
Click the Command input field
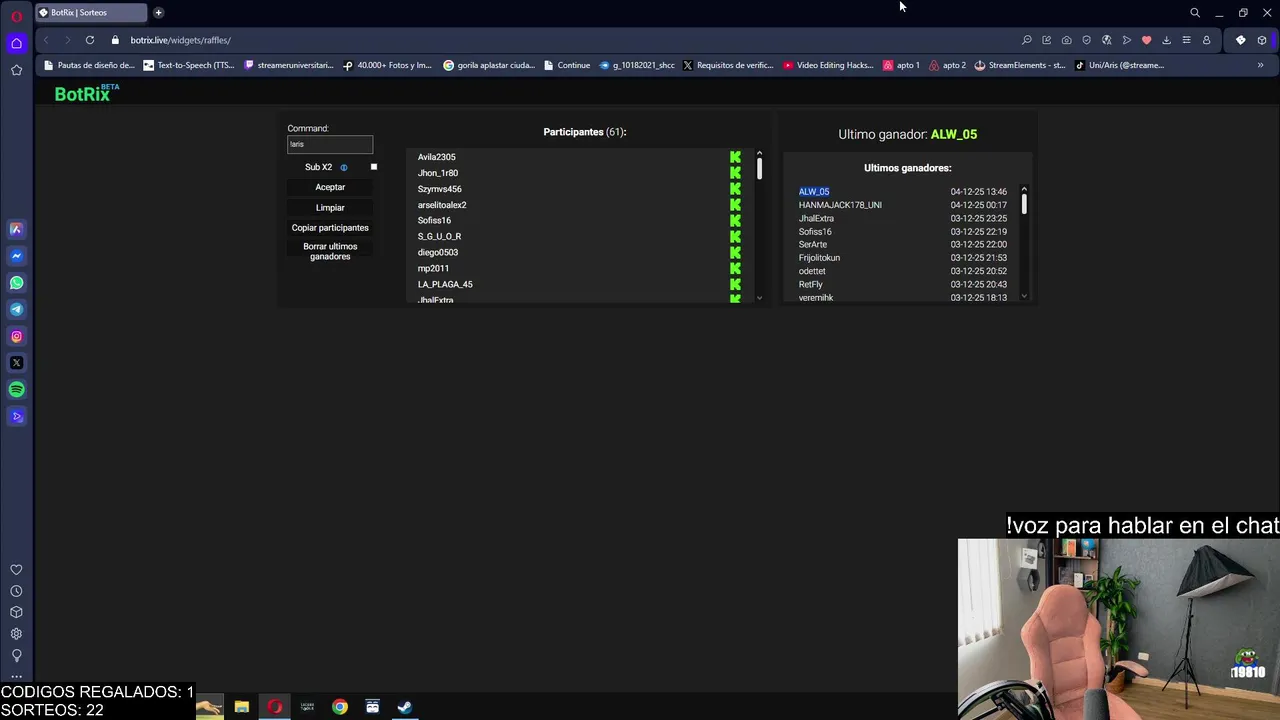pyautogui.click(x=330, y=144)
